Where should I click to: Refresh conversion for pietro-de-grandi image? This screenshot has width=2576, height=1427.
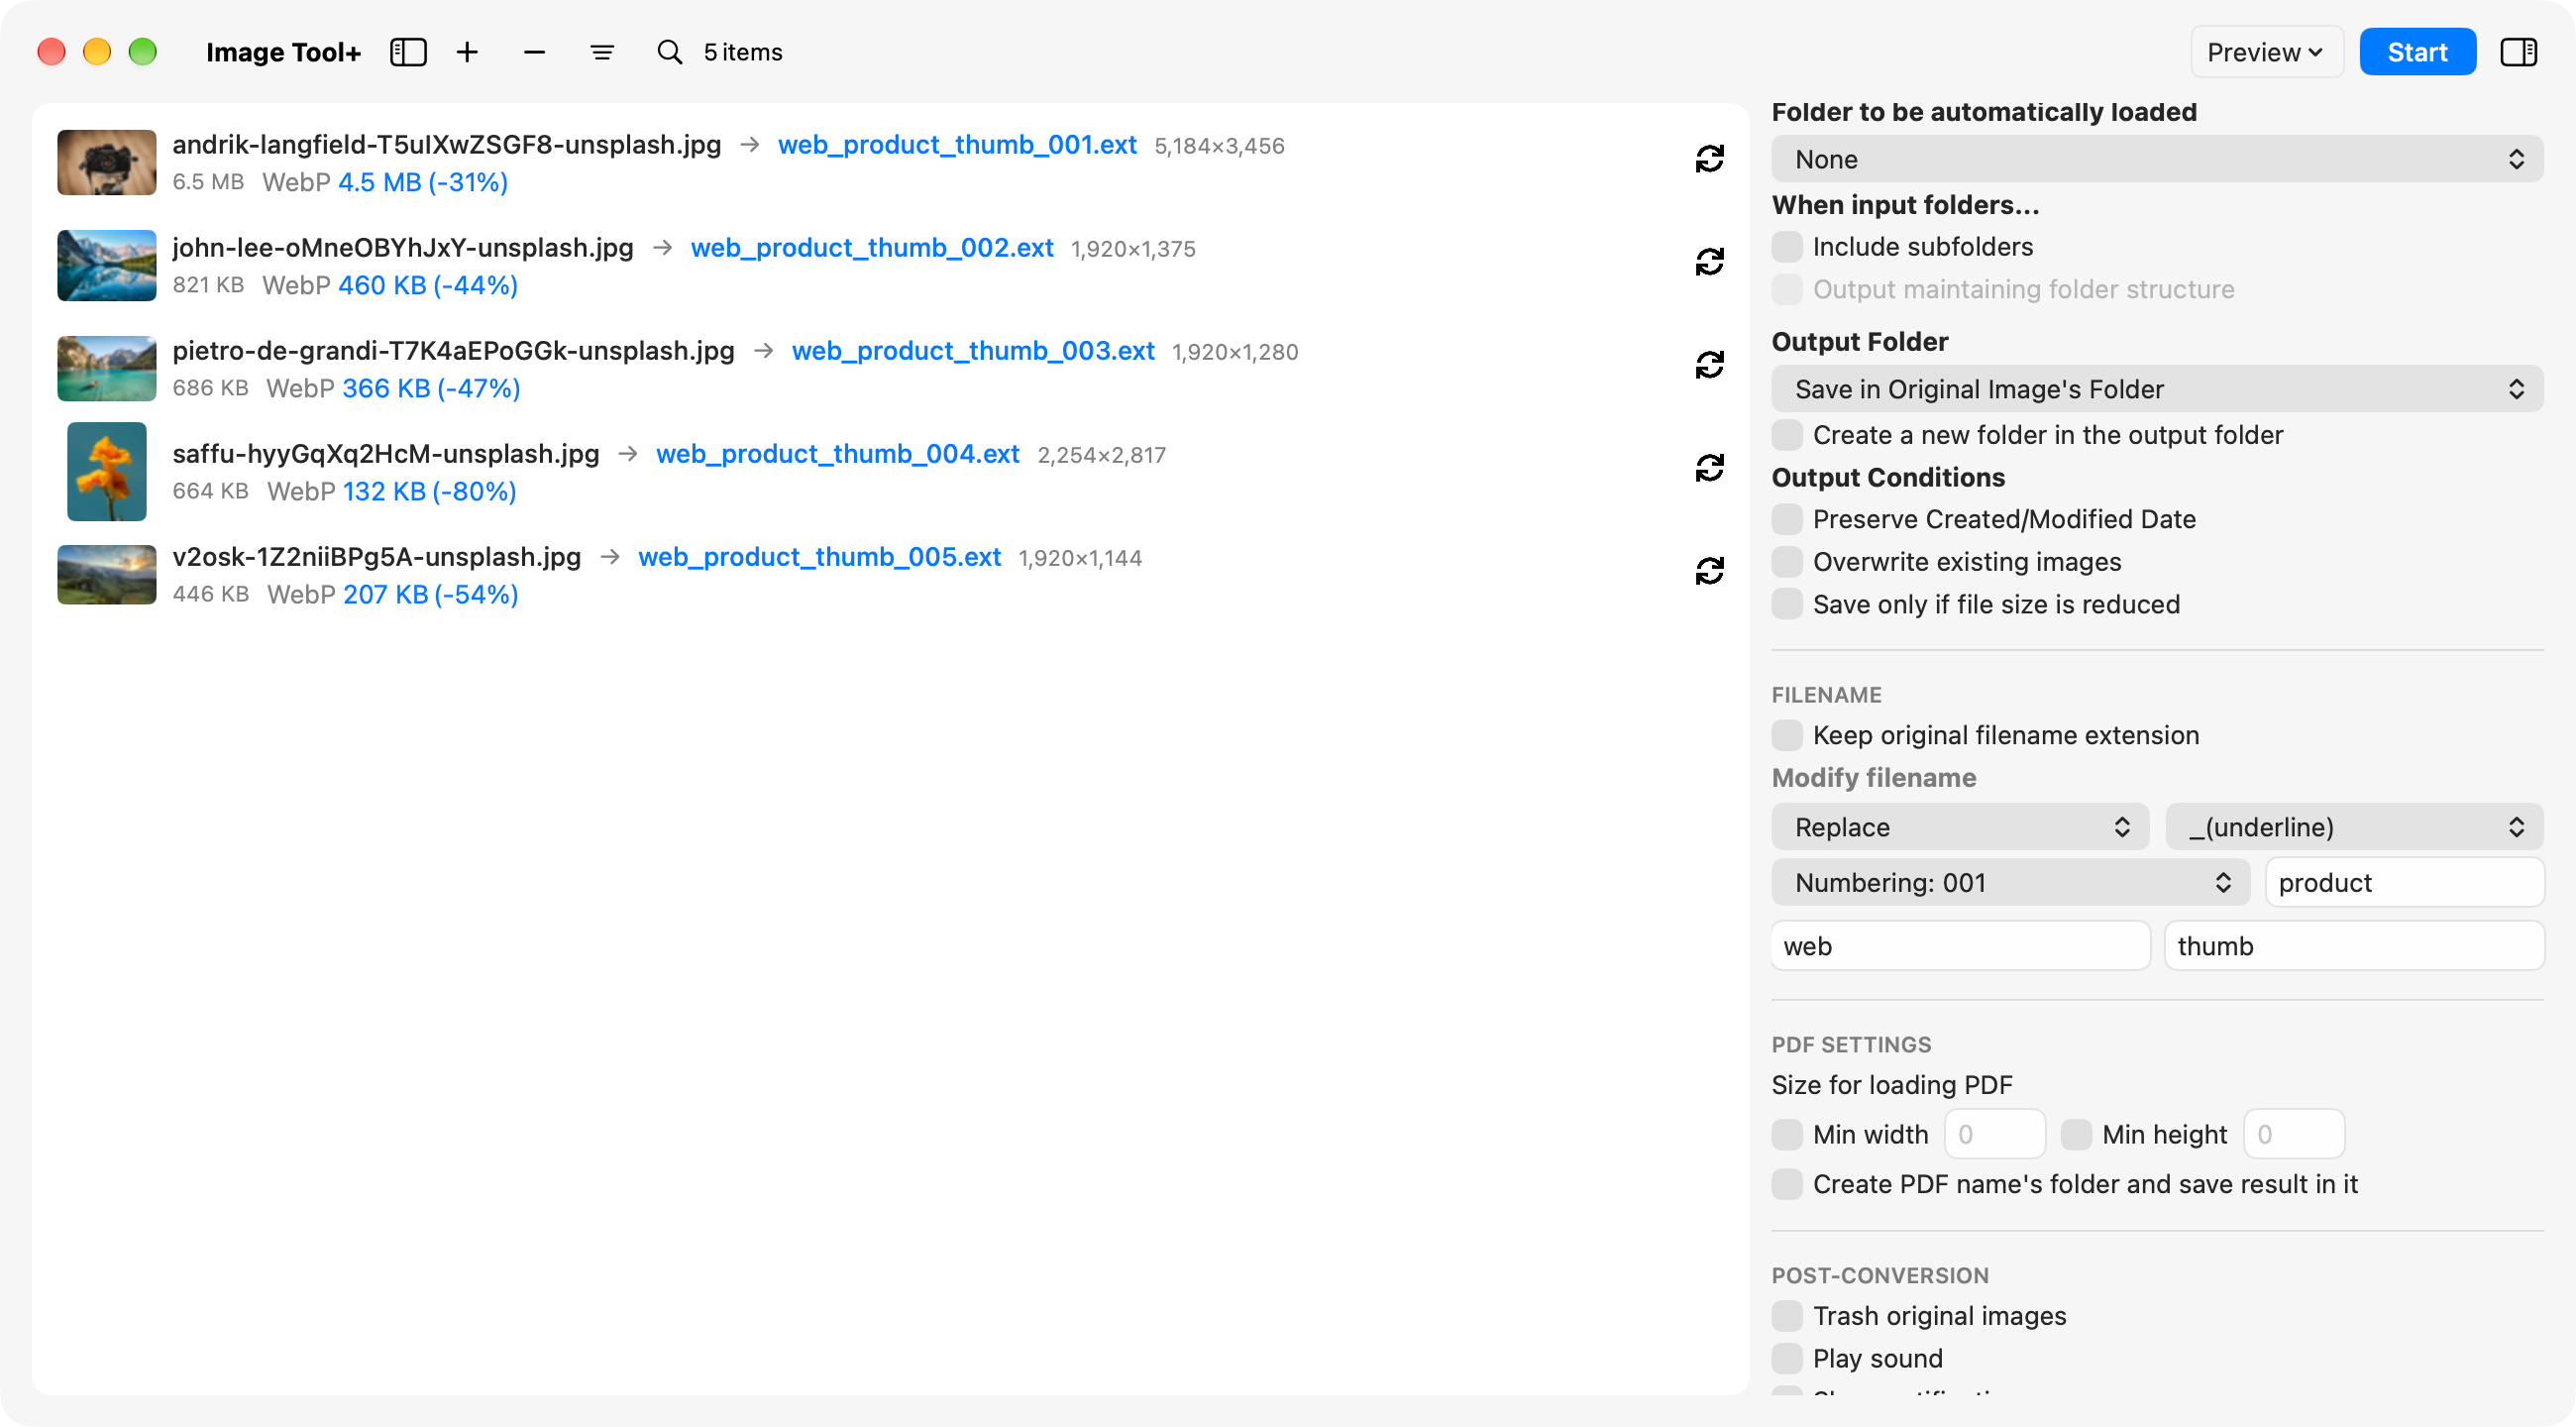(1709, 365)
